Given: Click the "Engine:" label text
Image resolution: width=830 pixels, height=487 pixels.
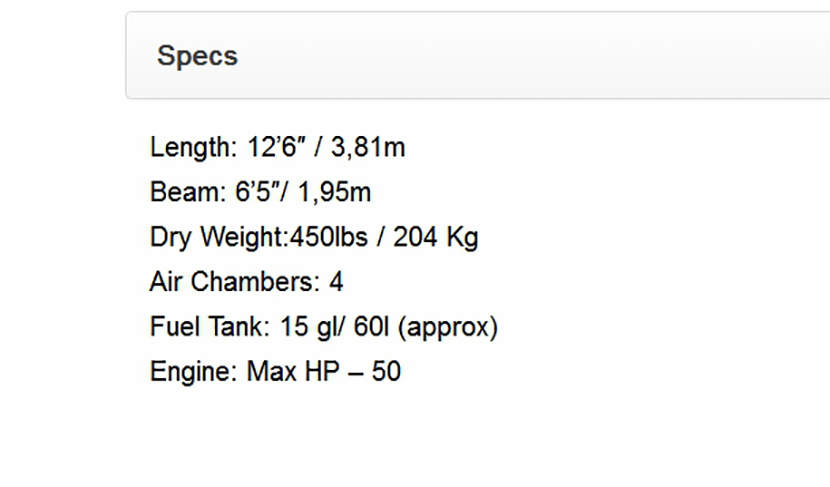Looking at the screenshot, I should tap(194, 373).
